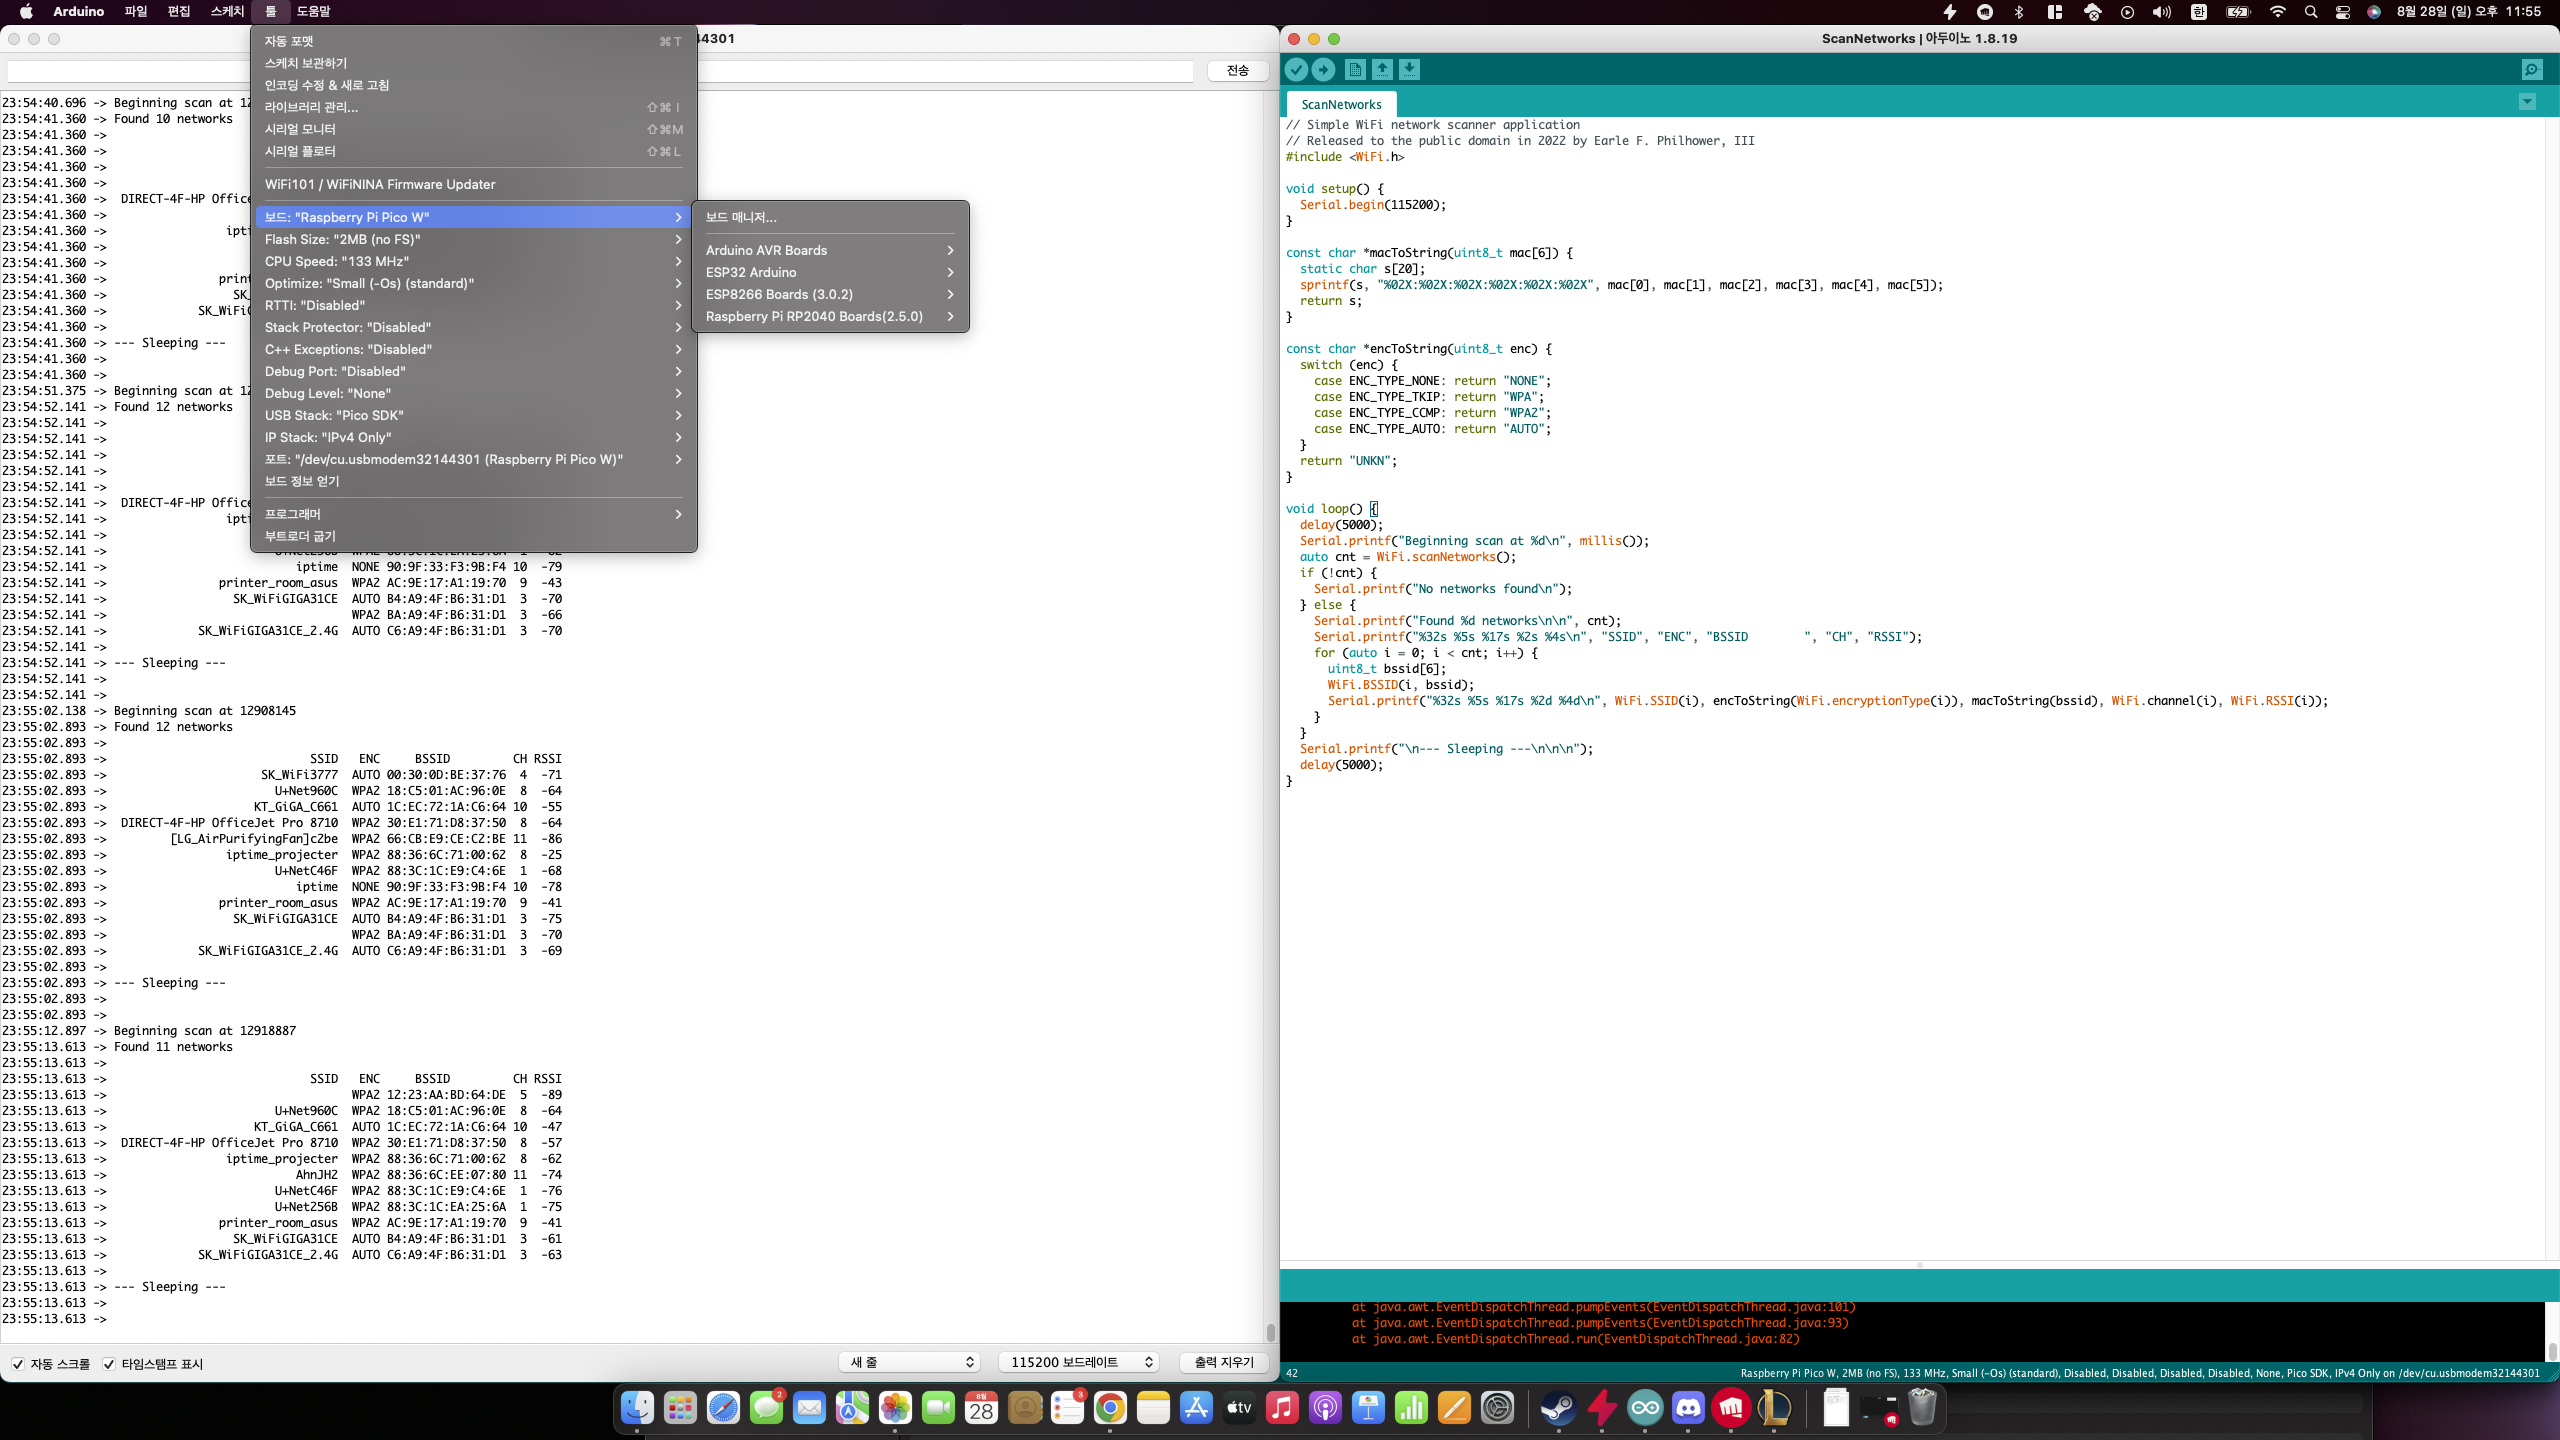The image size is (2560, 1440).
Task: Open the line ending (새 줄) dropdown
Action: click(x=909, y=1362)
